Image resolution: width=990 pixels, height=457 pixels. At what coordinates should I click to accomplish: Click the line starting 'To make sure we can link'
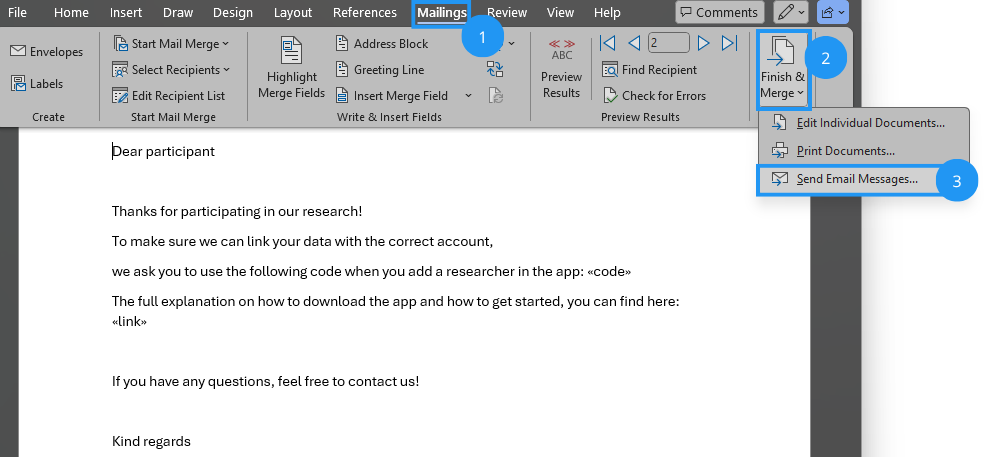pos(302,241)
